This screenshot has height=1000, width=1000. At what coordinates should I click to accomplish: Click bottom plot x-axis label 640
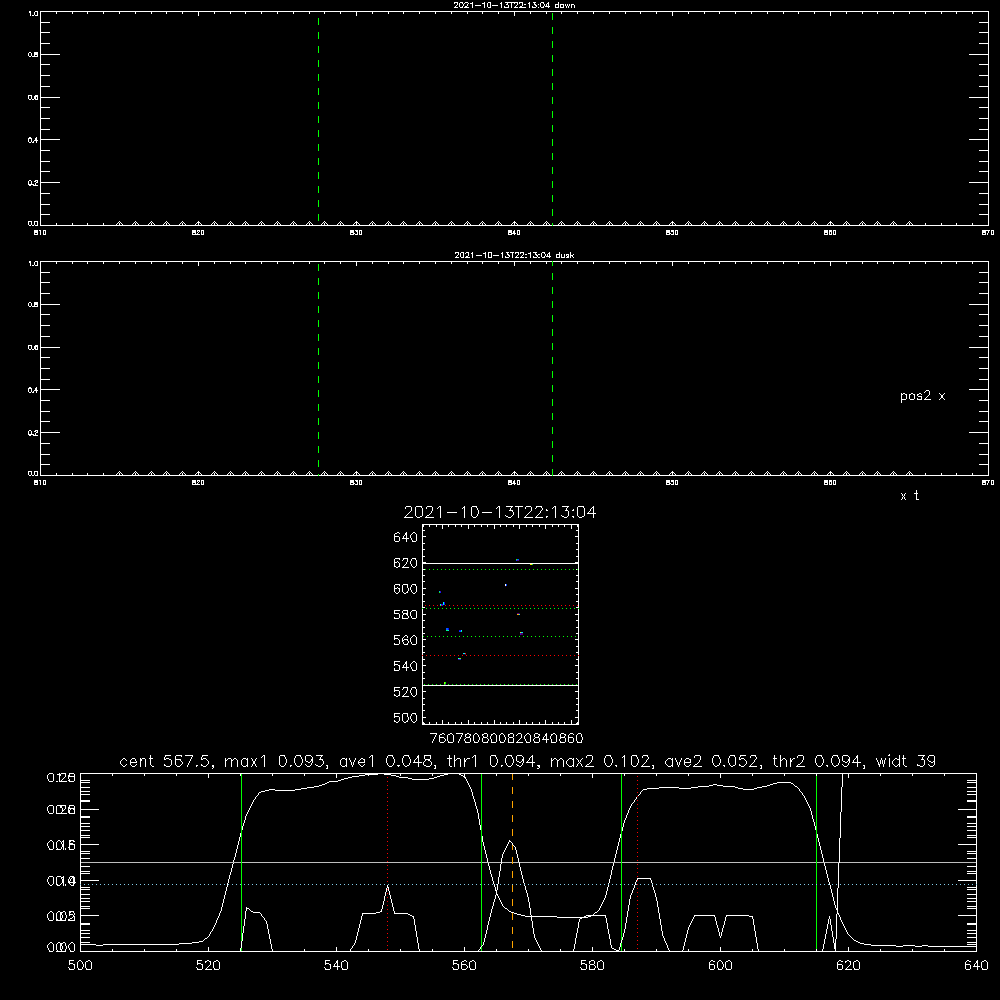click(976, 966)
